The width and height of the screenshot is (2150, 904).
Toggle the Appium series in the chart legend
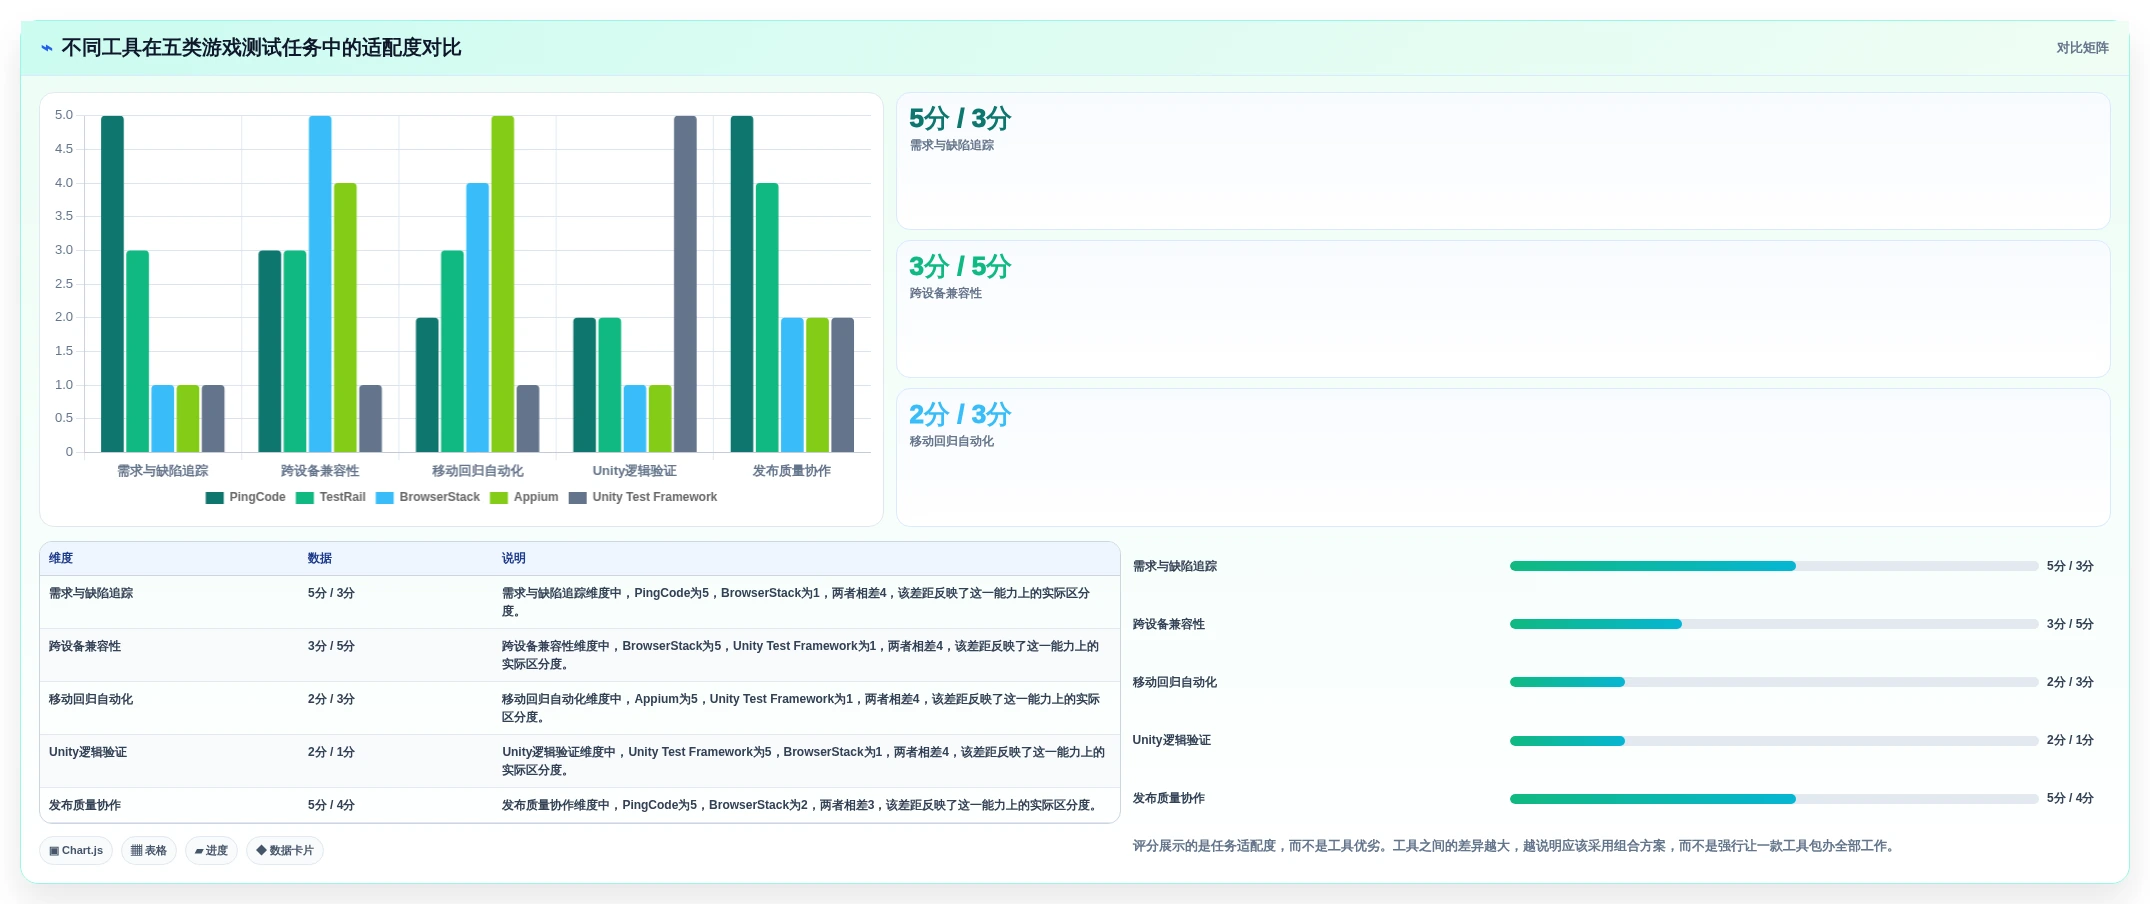click(524, 497)
